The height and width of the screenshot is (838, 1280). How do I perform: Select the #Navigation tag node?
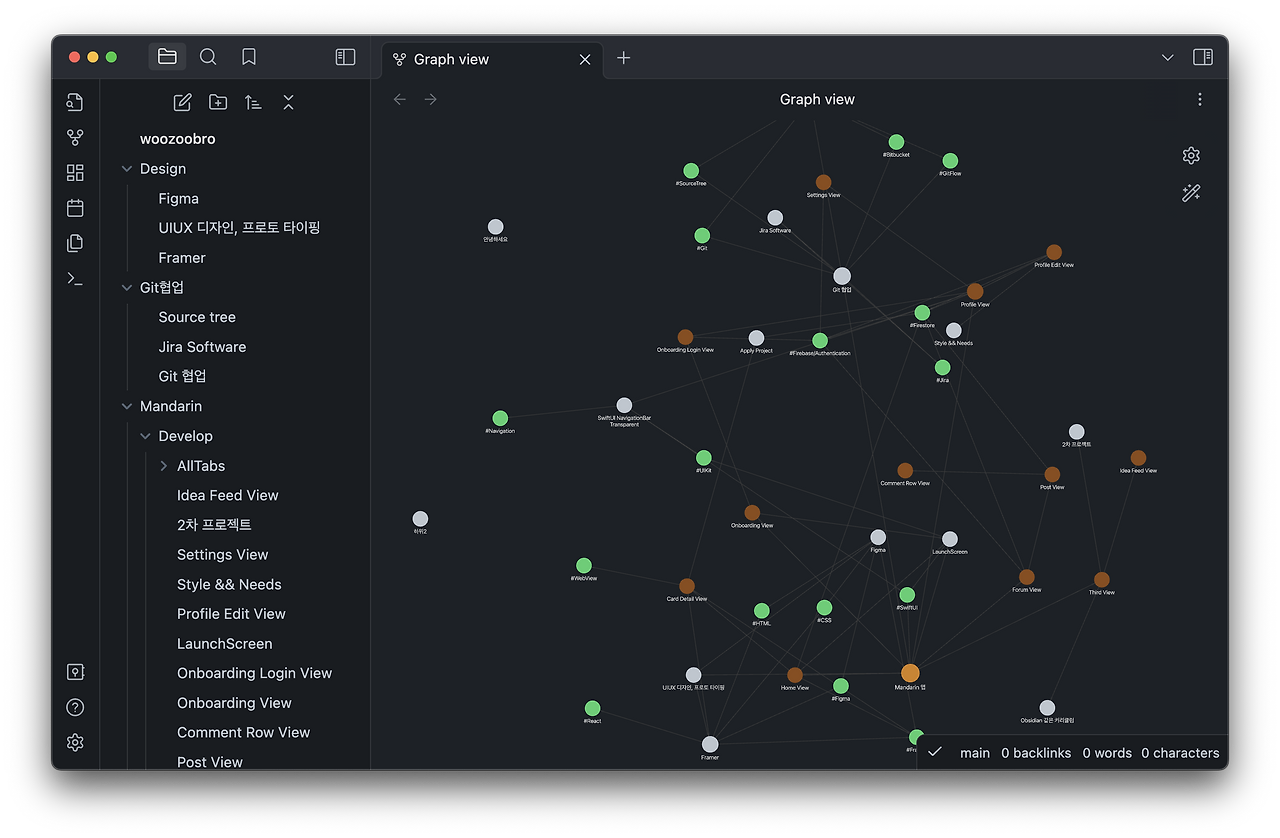click(500, 418)
